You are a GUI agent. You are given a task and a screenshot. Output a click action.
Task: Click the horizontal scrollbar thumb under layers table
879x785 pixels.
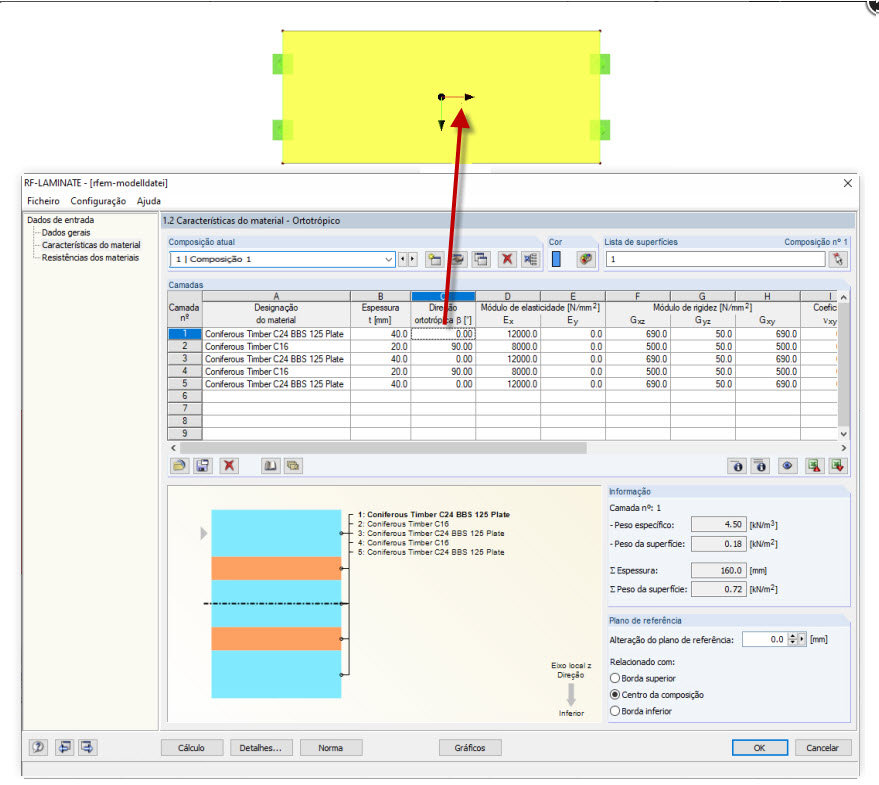[x=383, y=448]
